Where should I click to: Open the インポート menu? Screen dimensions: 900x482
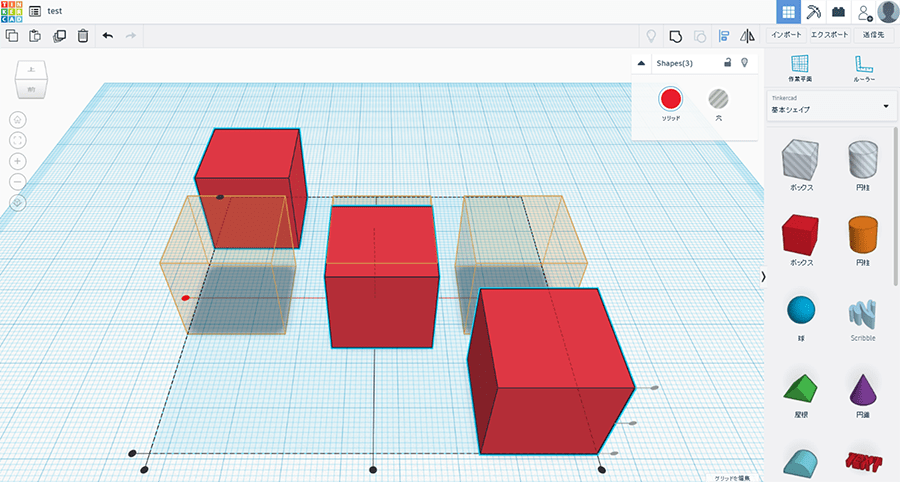click(786, 35)
